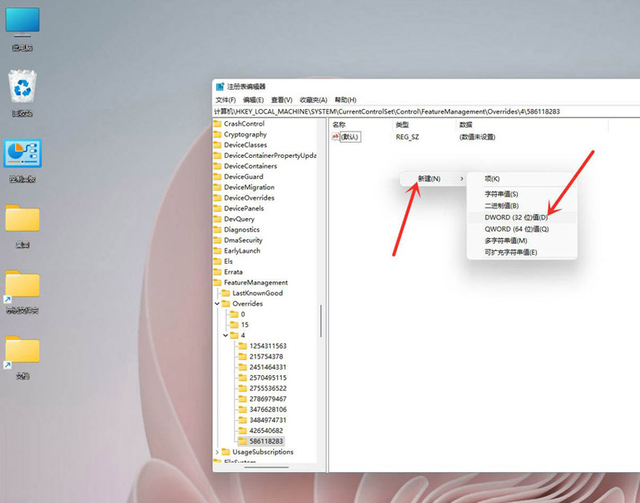The width and height of the screenshot is (640, 503).
Task: Click folder icon beside Errata key
Action: click(x=218, y=272)
